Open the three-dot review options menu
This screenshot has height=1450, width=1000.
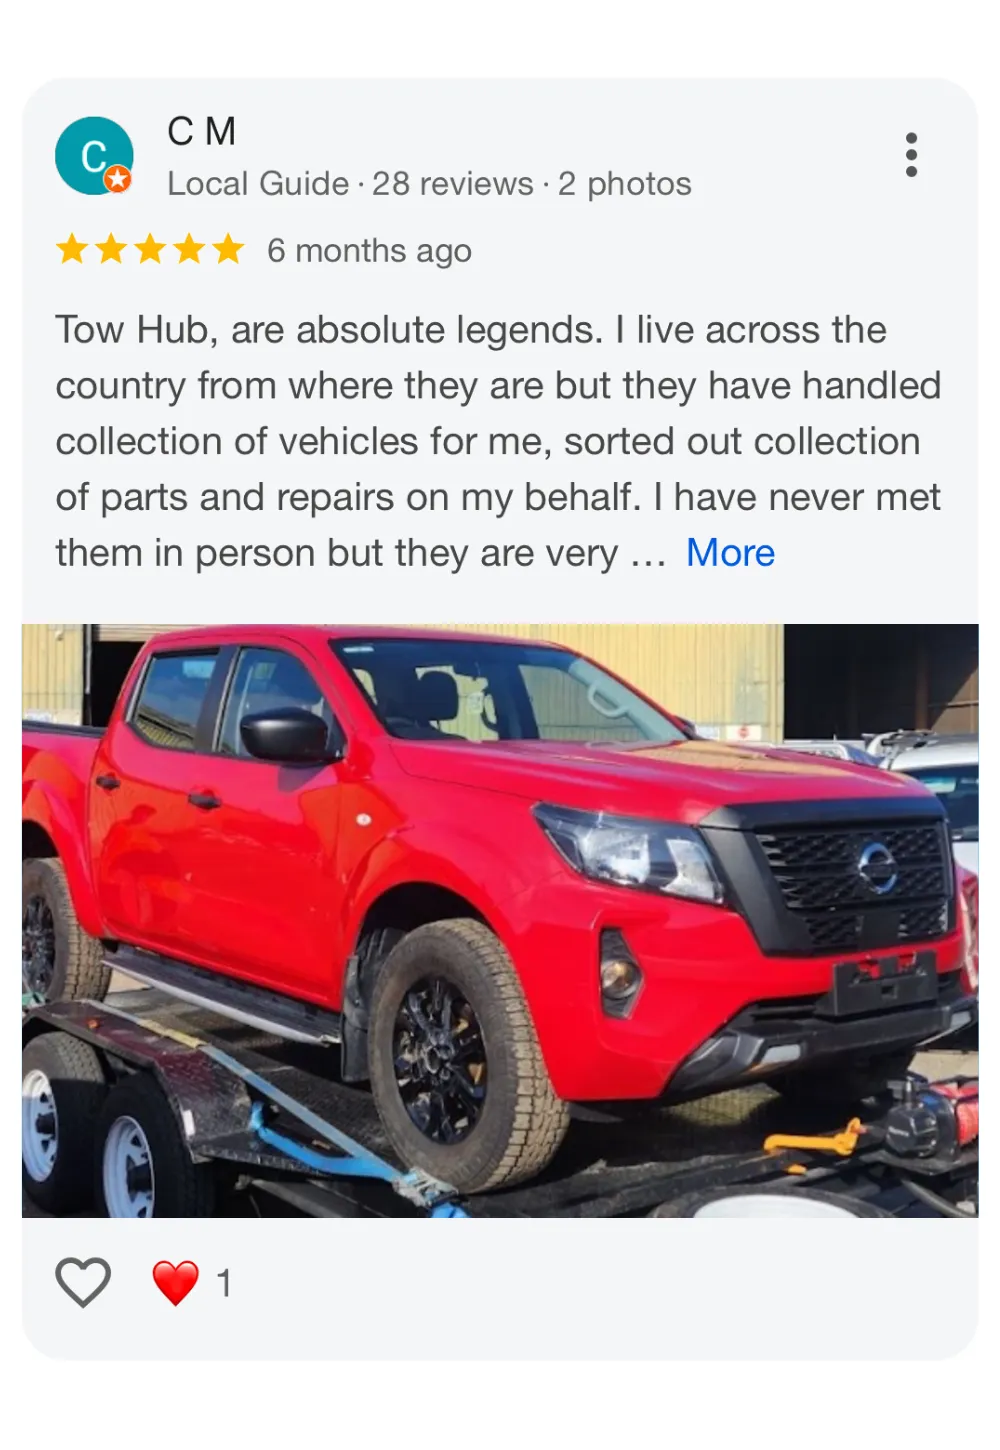click(911, 155)
